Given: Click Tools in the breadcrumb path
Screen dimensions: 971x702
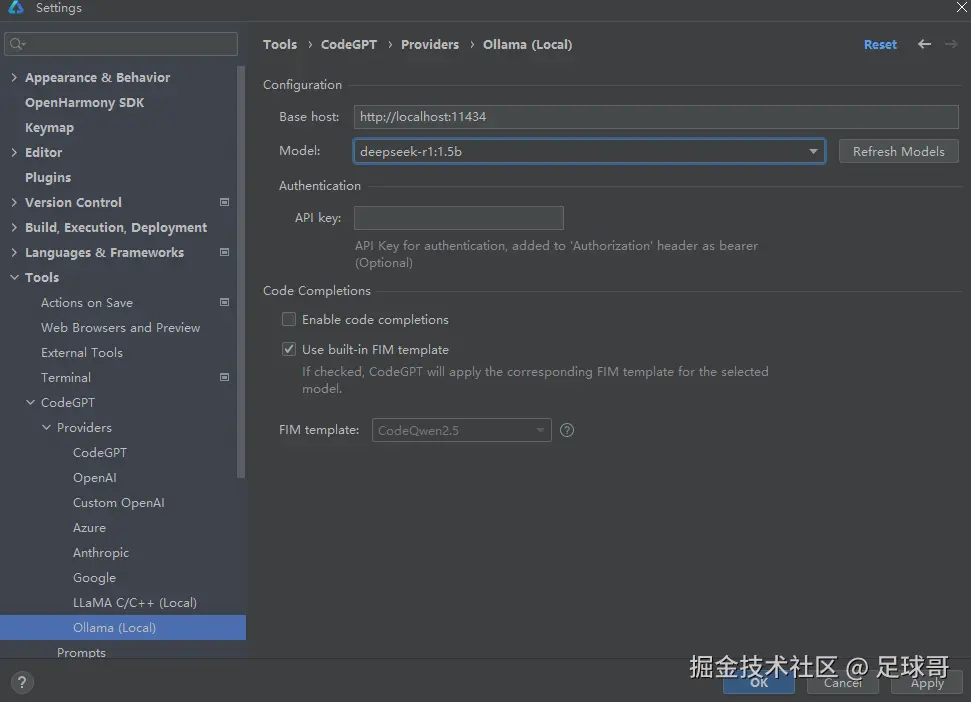Looking at the screenshot, I should pos(280,45).
